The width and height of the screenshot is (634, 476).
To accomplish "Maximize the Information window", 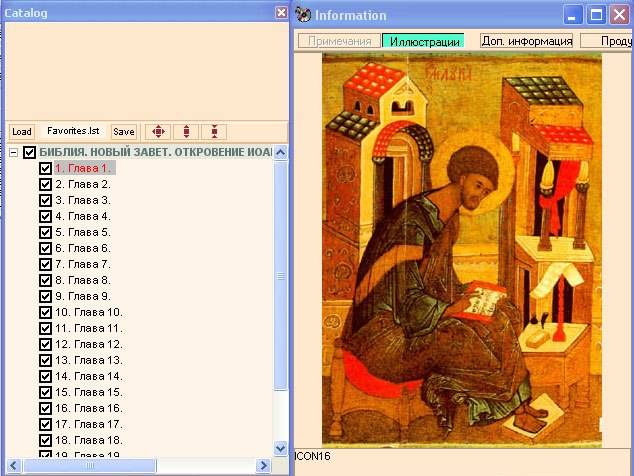I will 596,15.
